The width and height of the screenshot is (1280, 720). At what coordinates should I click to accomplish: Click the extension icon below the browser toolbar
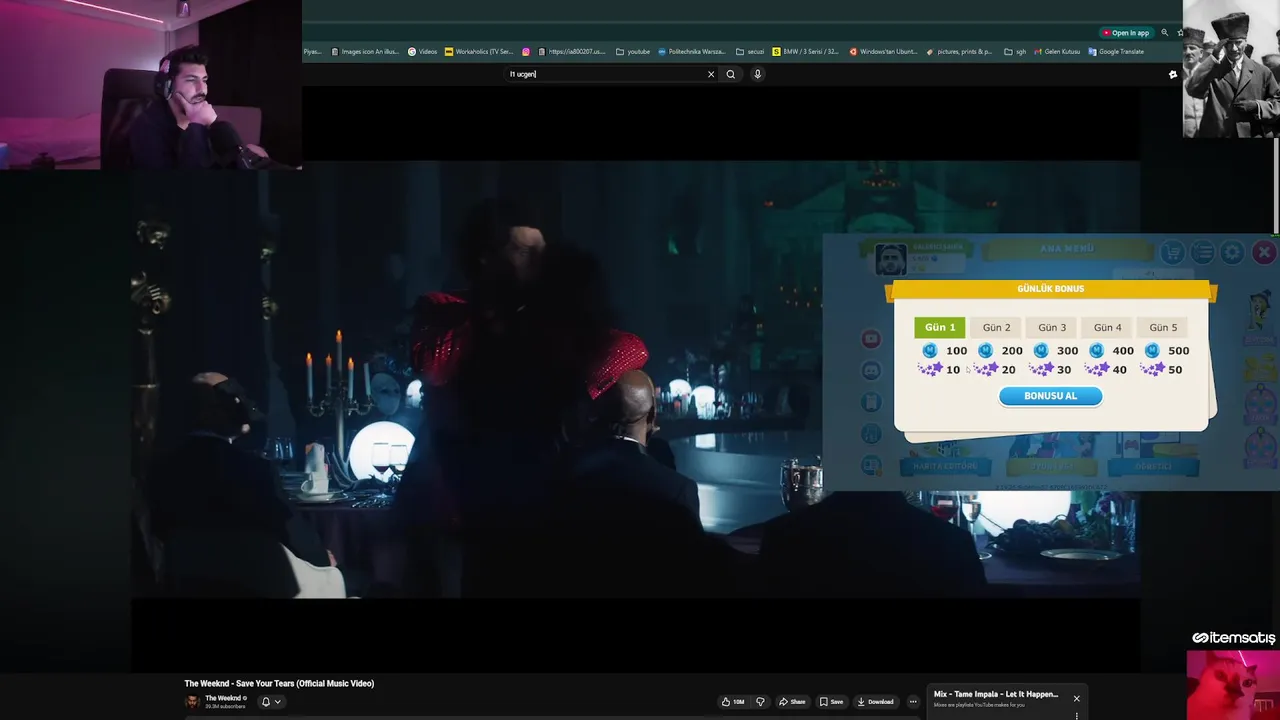pos(1173,74)
